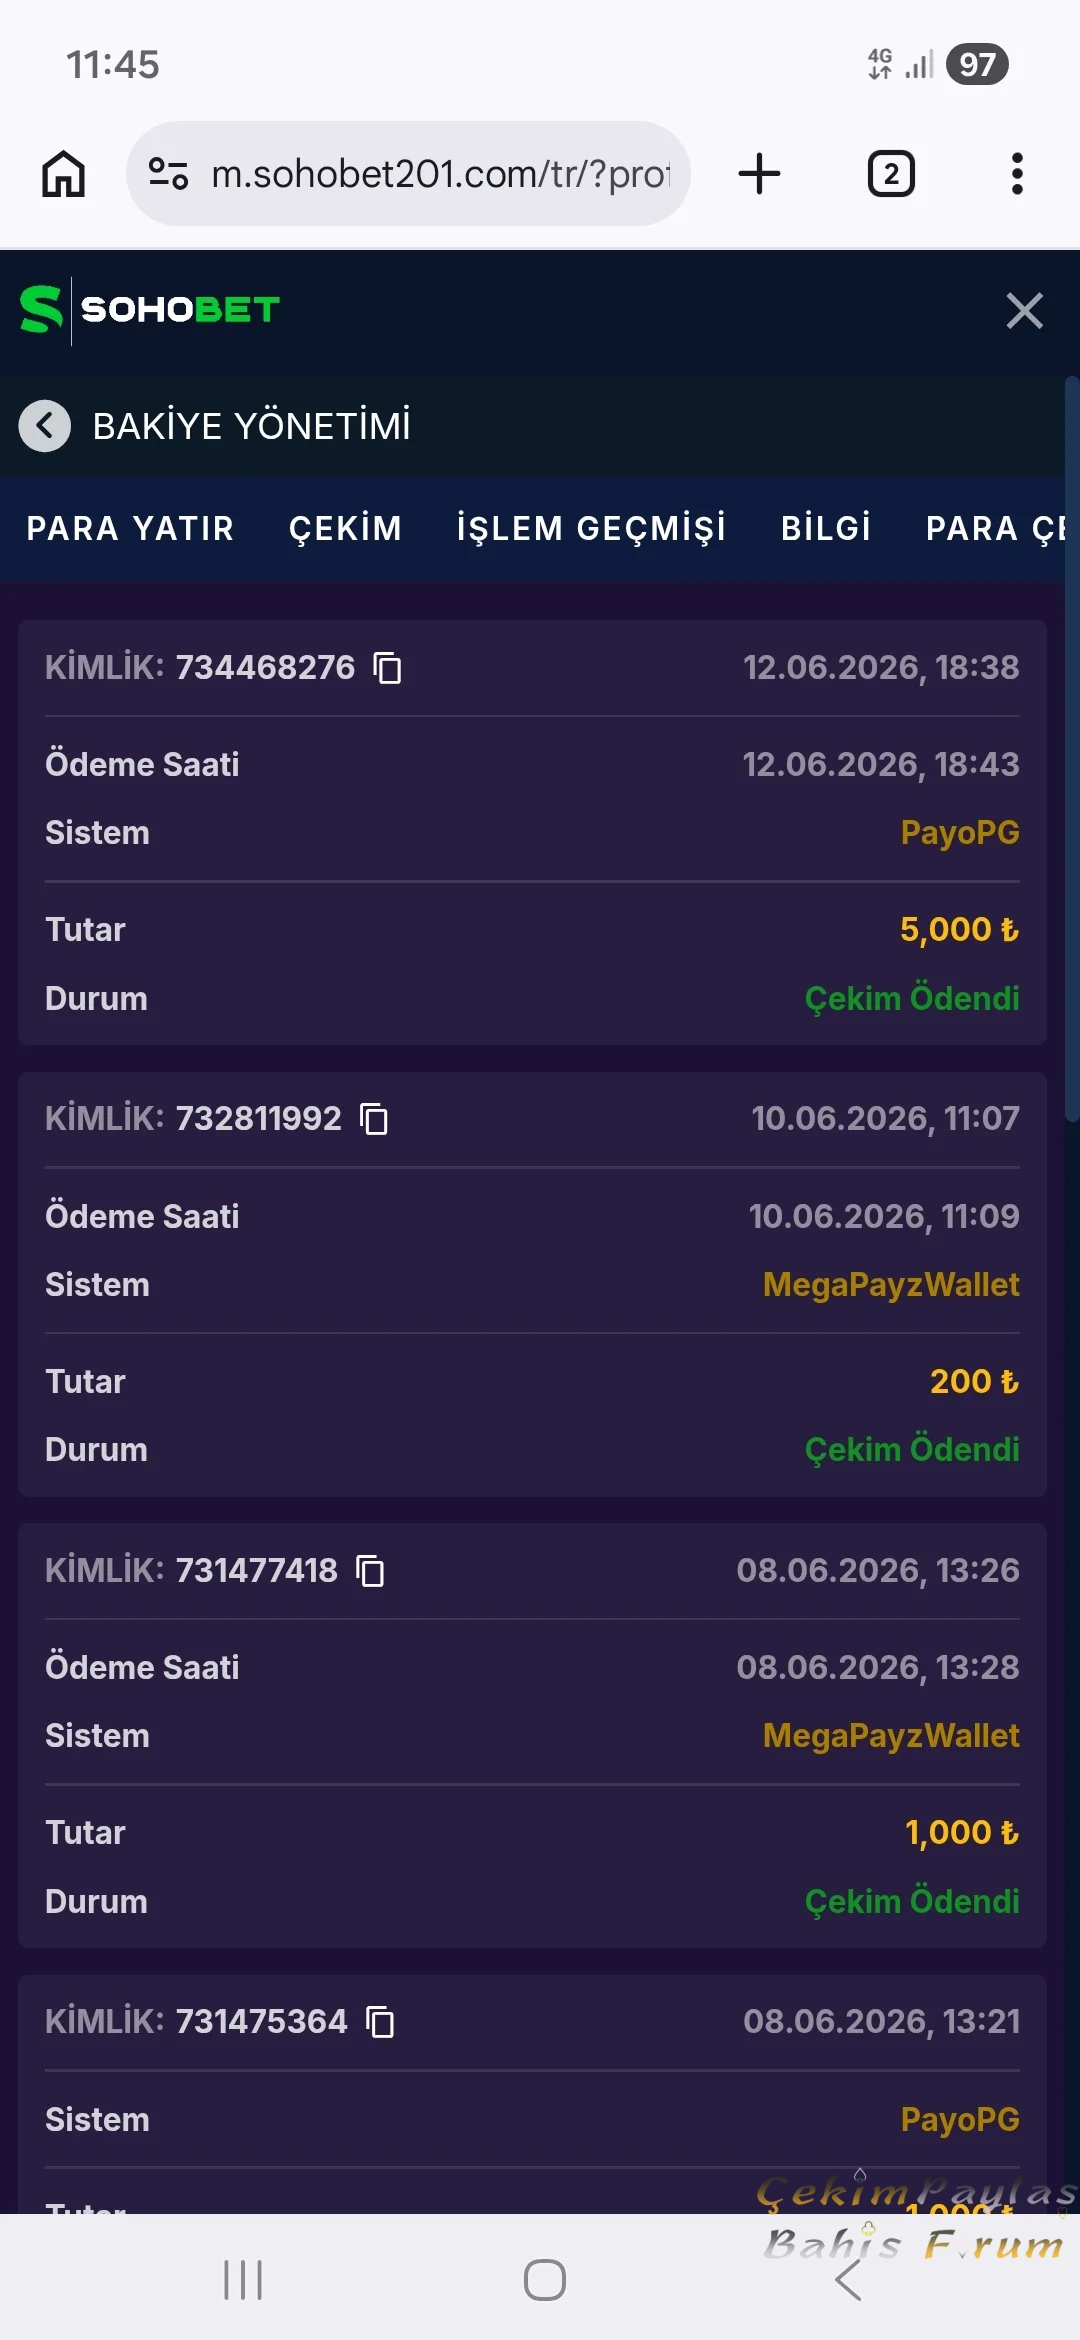Tap Android recent apps button
Image resolution: width=1080 pixels, height=2340 pixels.
[x=243, y=2280]
